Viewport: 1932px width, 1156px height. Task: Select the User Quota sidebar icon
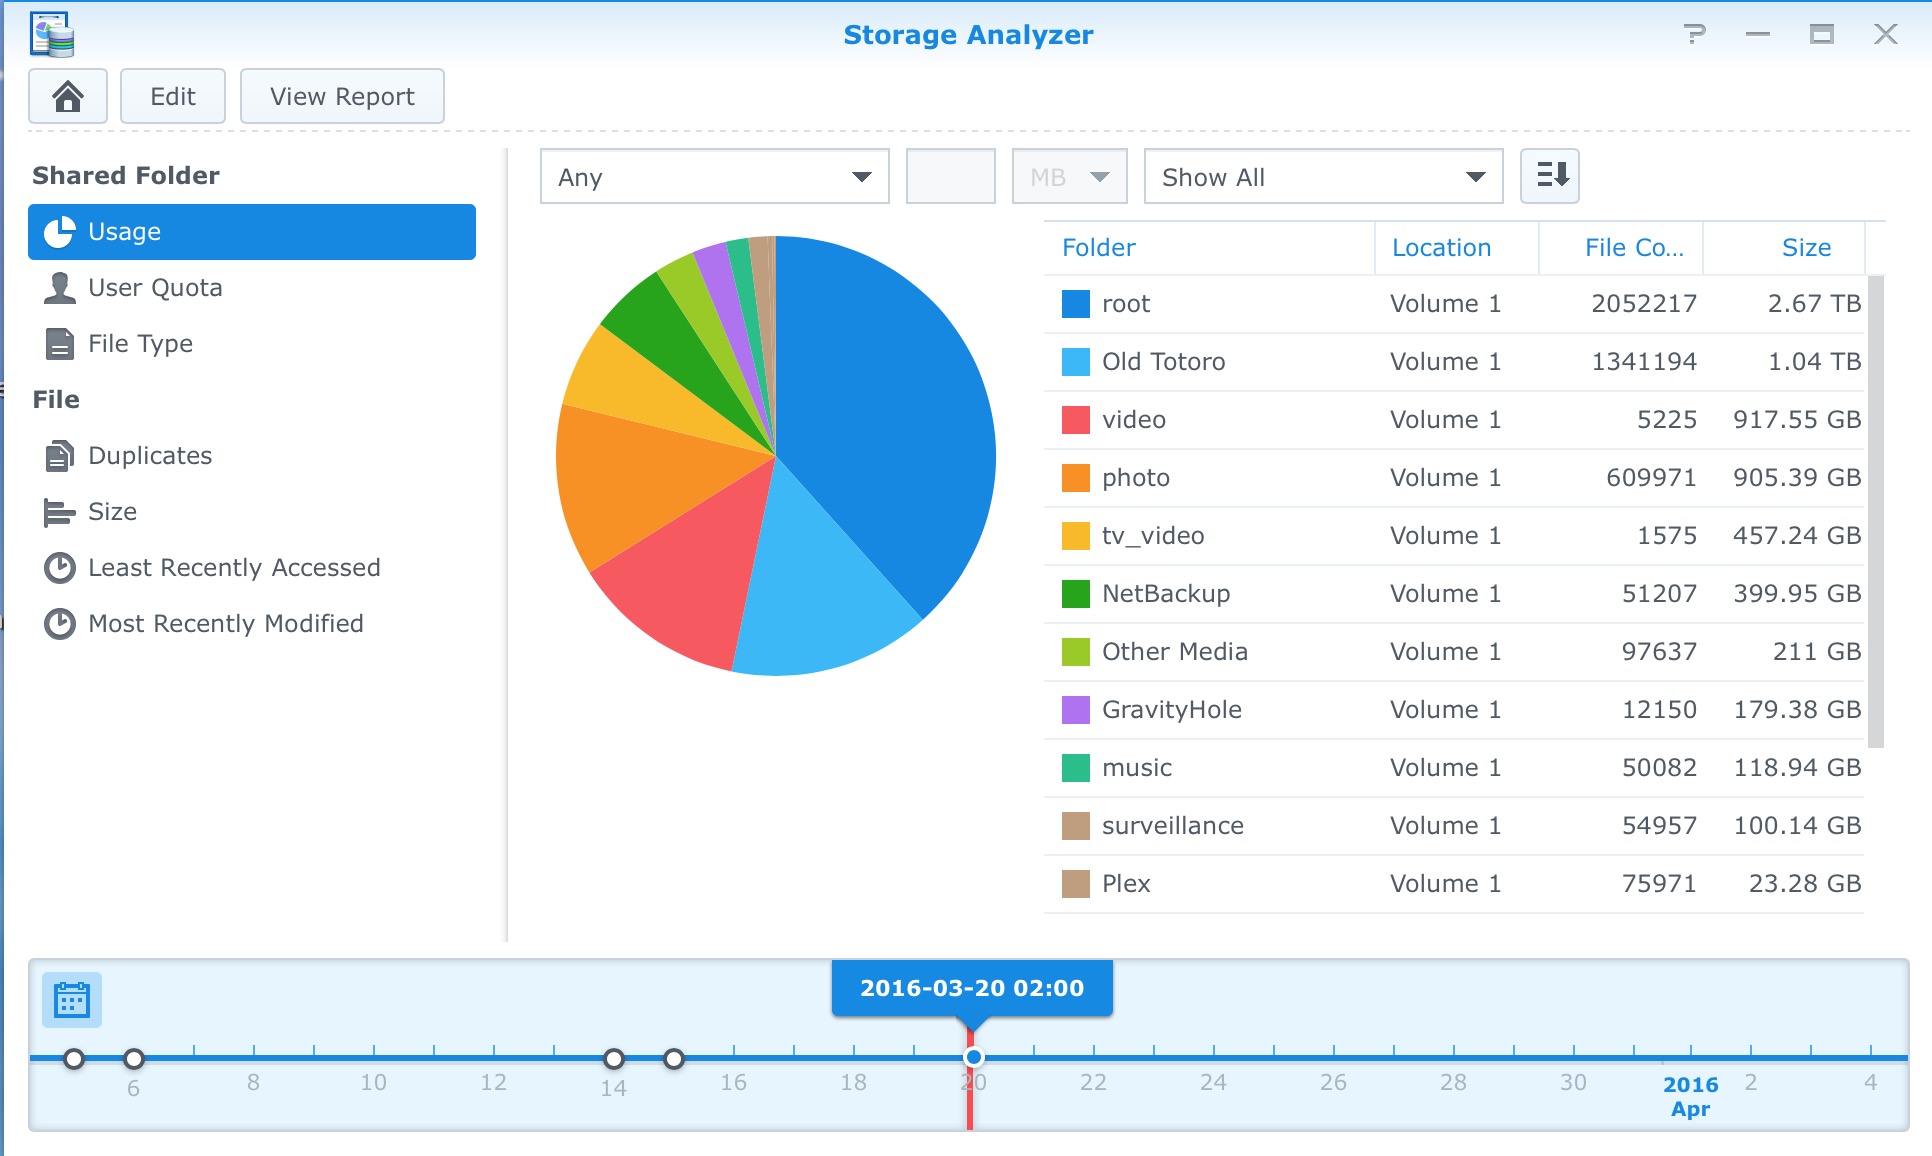click(x=59, y=288)
